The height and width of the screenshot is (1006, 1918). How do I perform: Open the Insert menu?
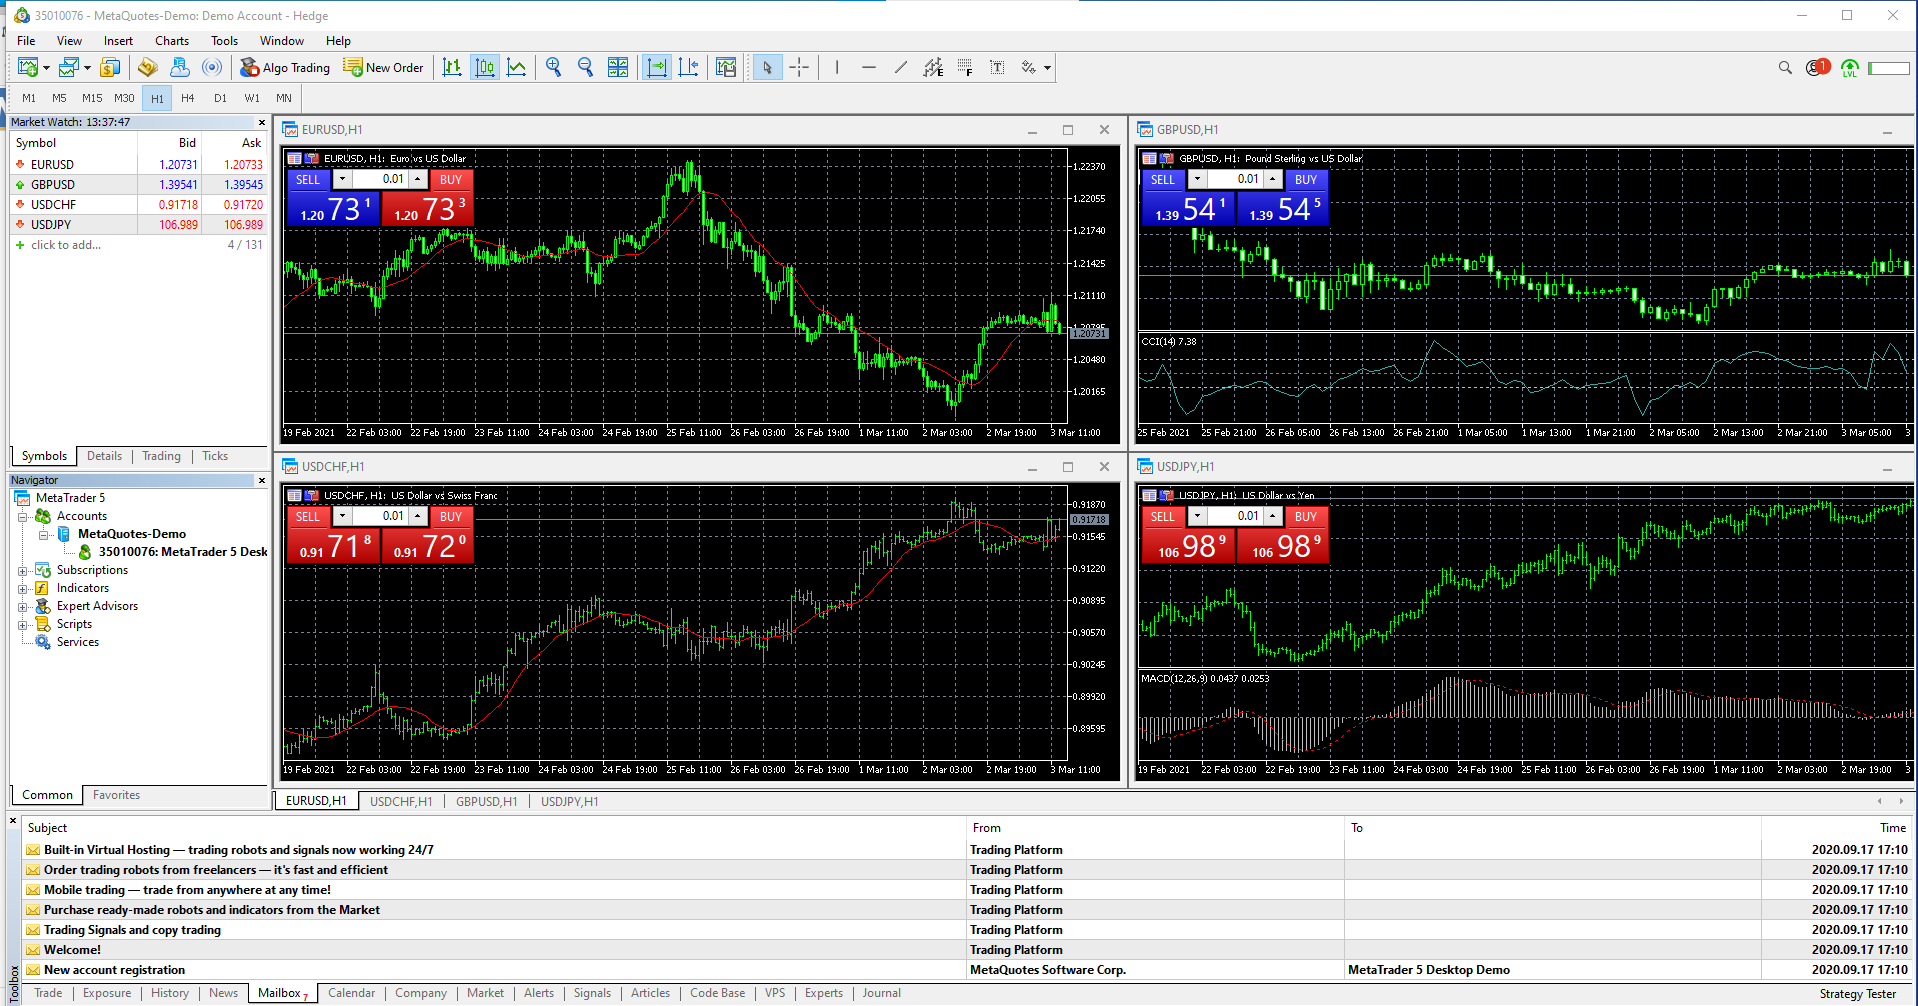tap(118, 41)
